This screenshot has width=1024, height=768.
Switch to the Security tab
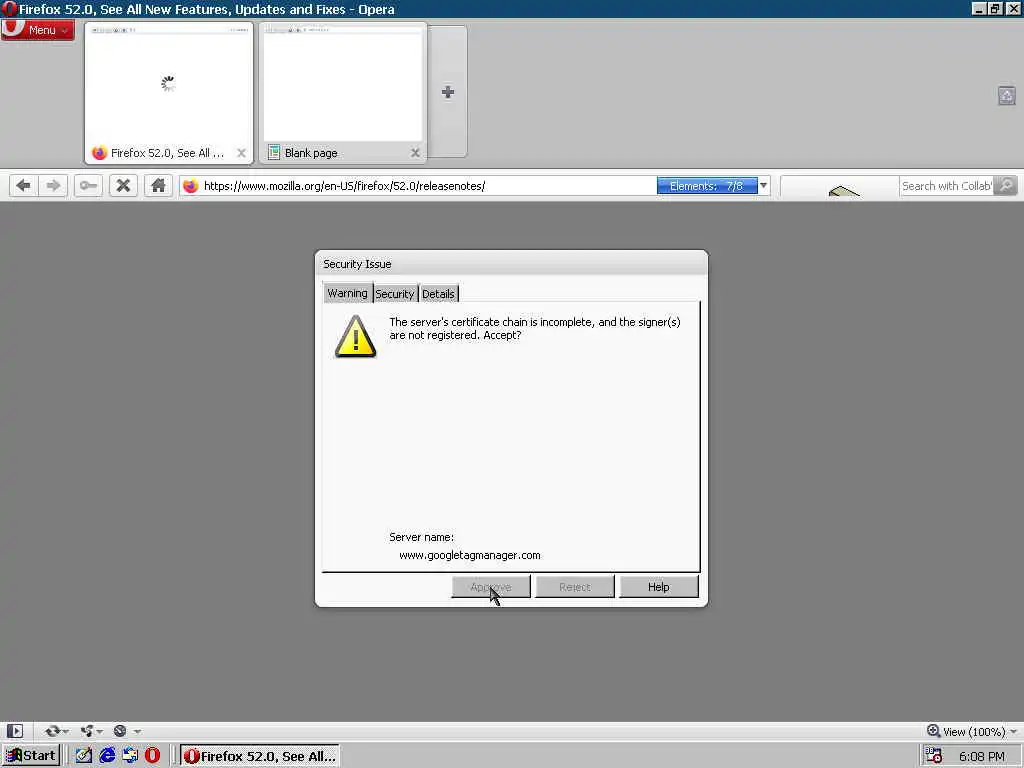394,294
